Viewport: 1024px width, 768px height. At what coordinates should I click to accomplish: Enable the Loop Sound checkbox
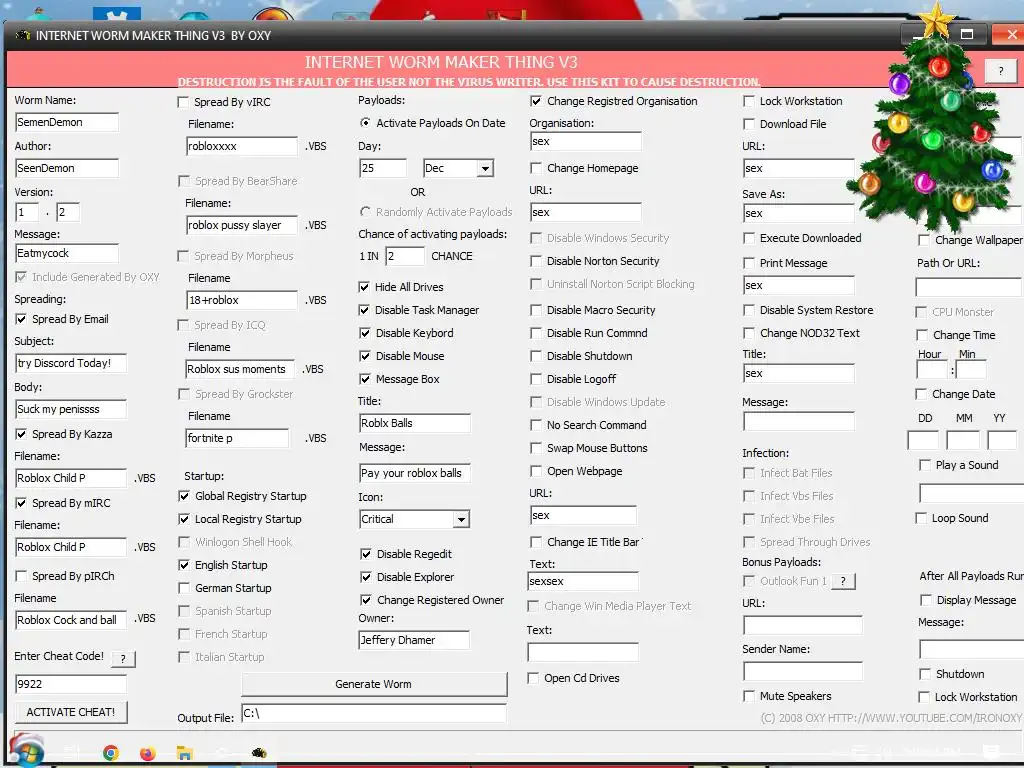pos(921,518)
